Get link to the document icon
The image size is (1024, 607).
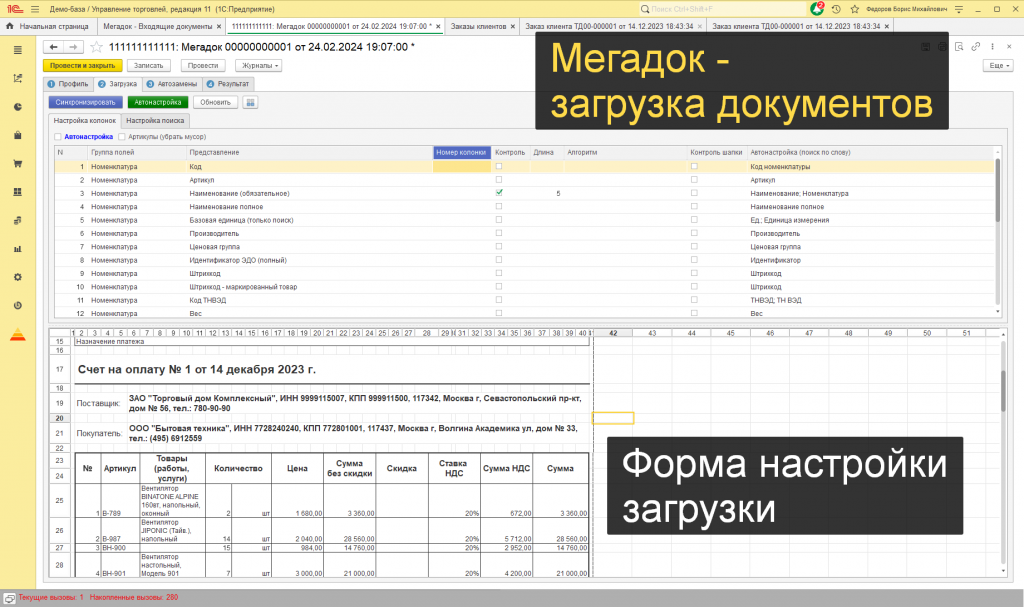976,47
